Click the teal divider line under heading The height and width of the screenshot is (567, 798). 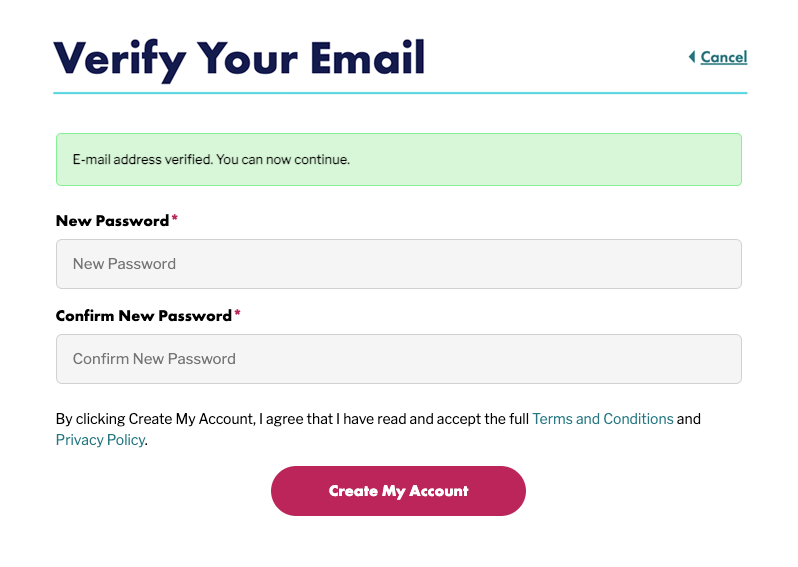tap(400, 93)
